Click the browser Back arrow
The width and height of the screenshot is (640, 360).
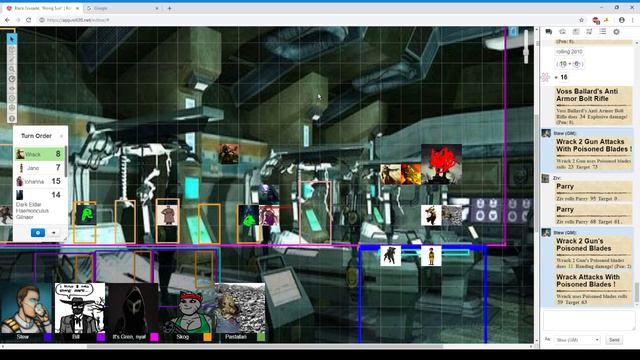tap(7, 20)
